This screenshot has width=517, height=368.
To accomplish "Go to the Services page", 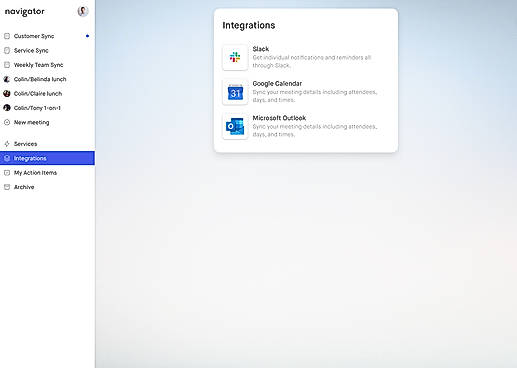I will click(x=47, y=144).
